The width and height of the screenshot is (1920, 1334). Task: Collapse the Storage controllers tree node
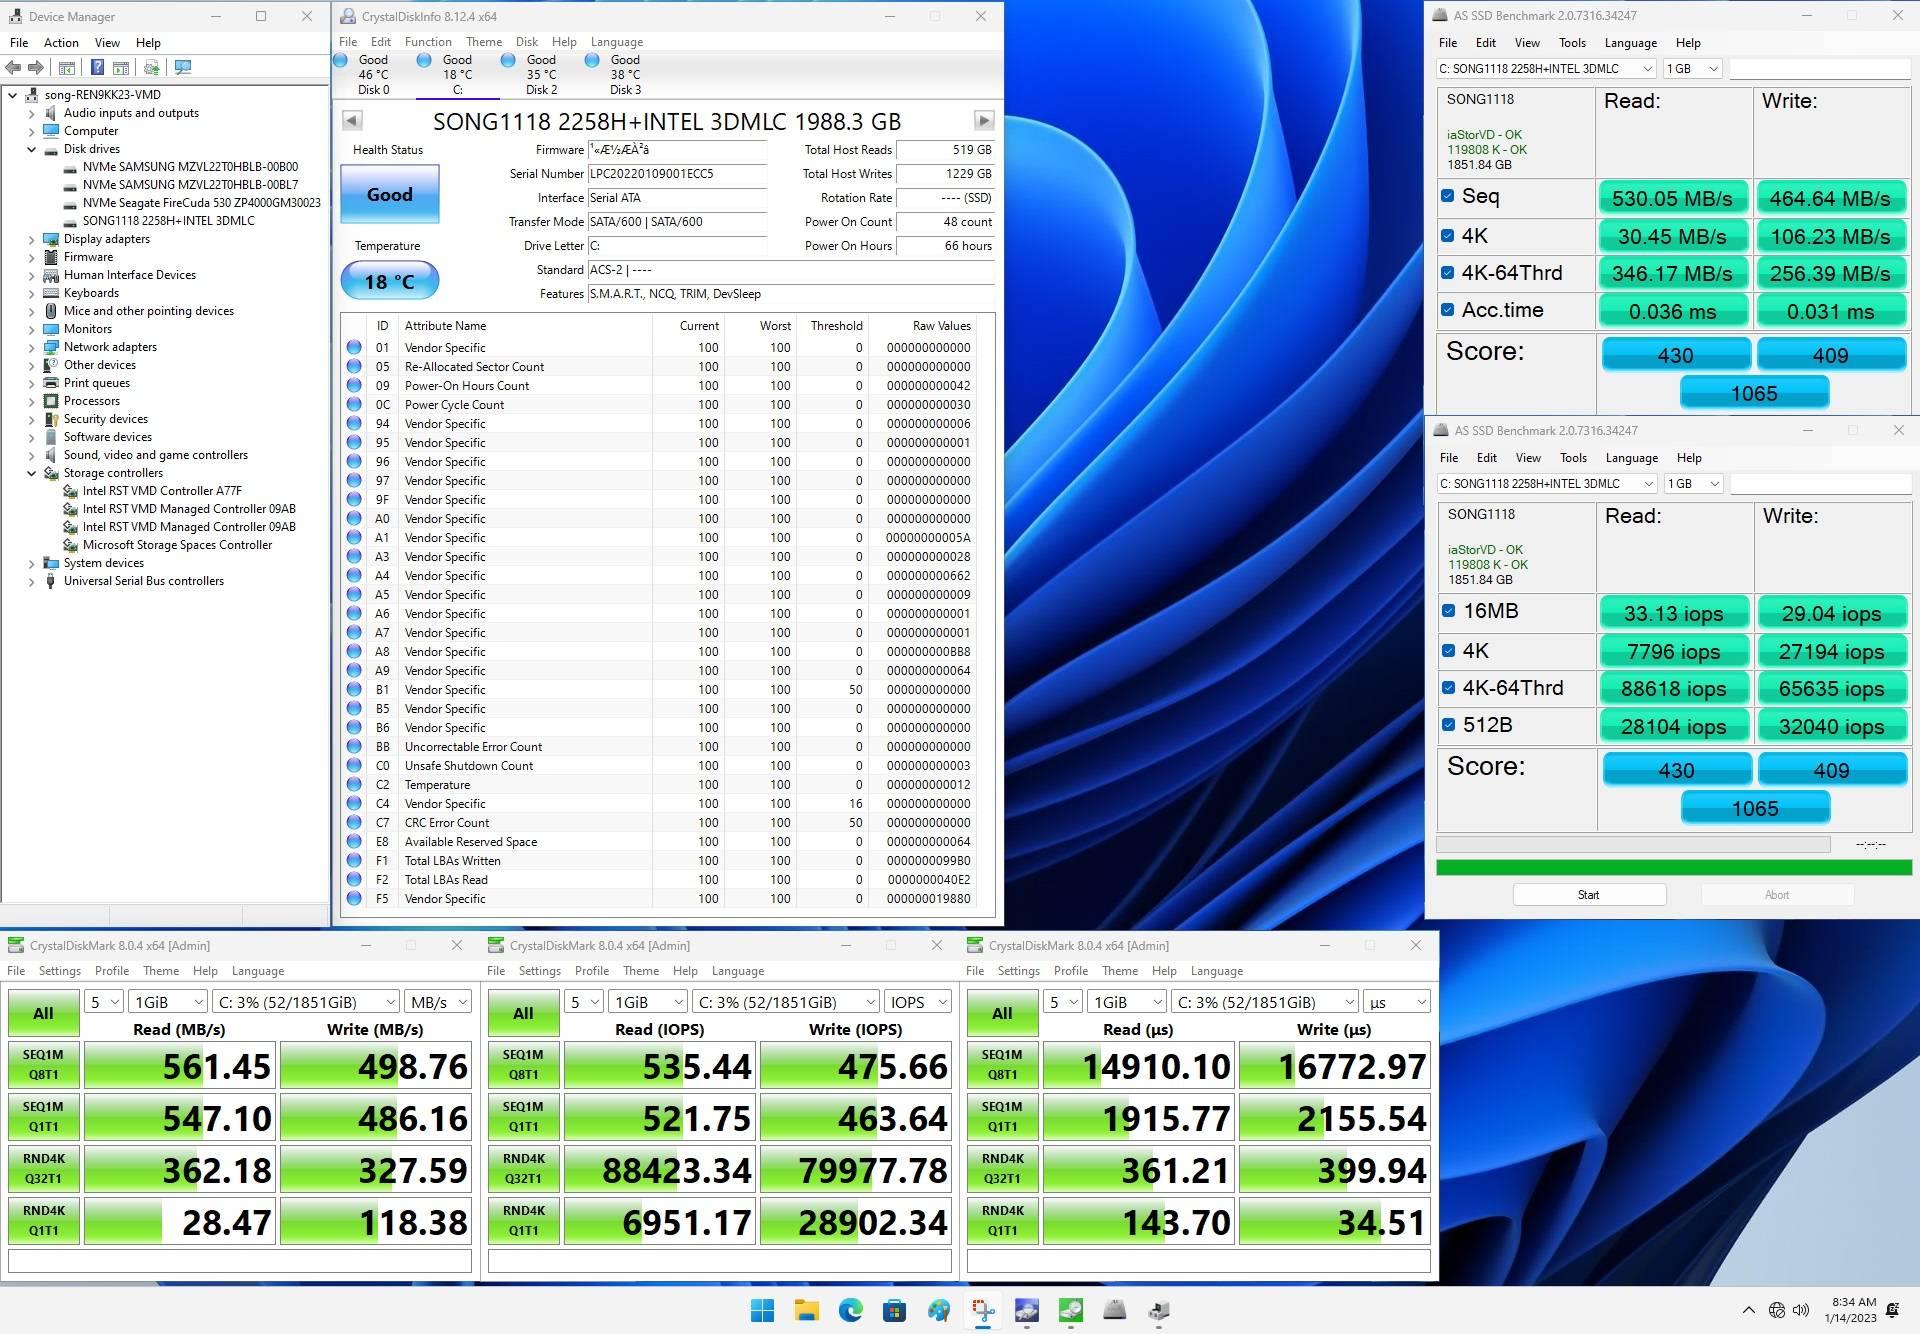tap(31, 473)
